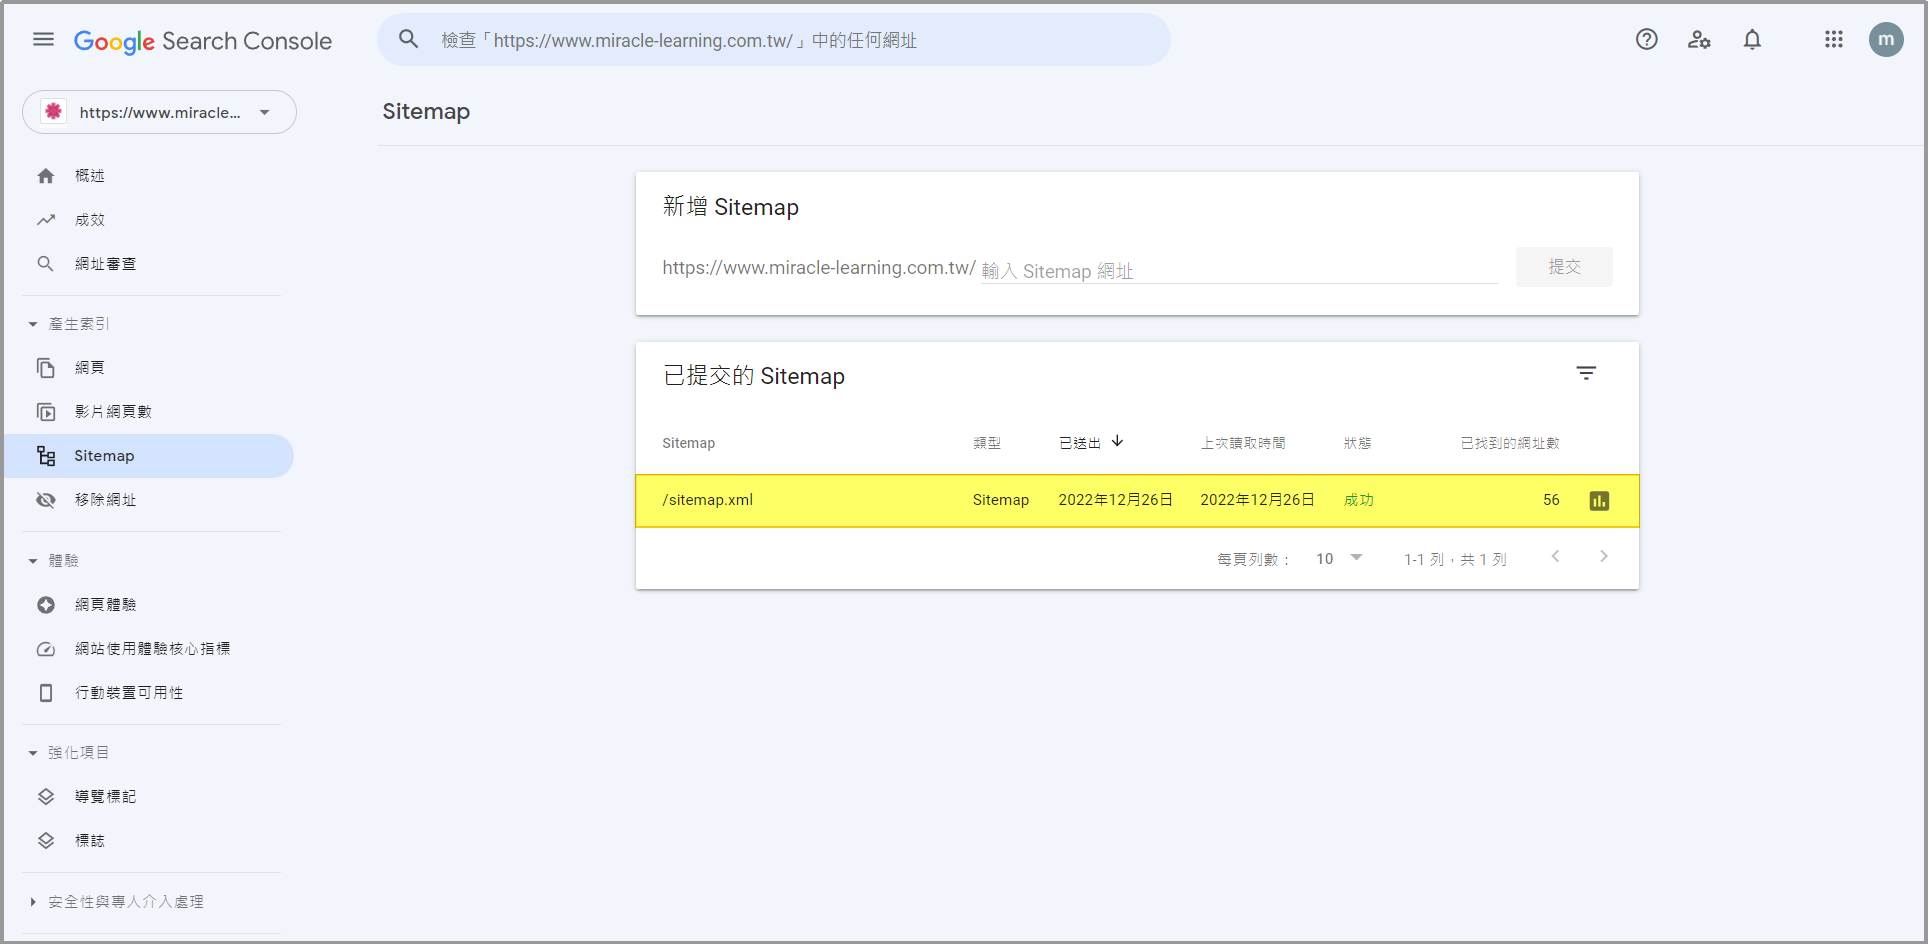Open the Google apps grid
The image size is (1929, 944).
point(1833,40)
